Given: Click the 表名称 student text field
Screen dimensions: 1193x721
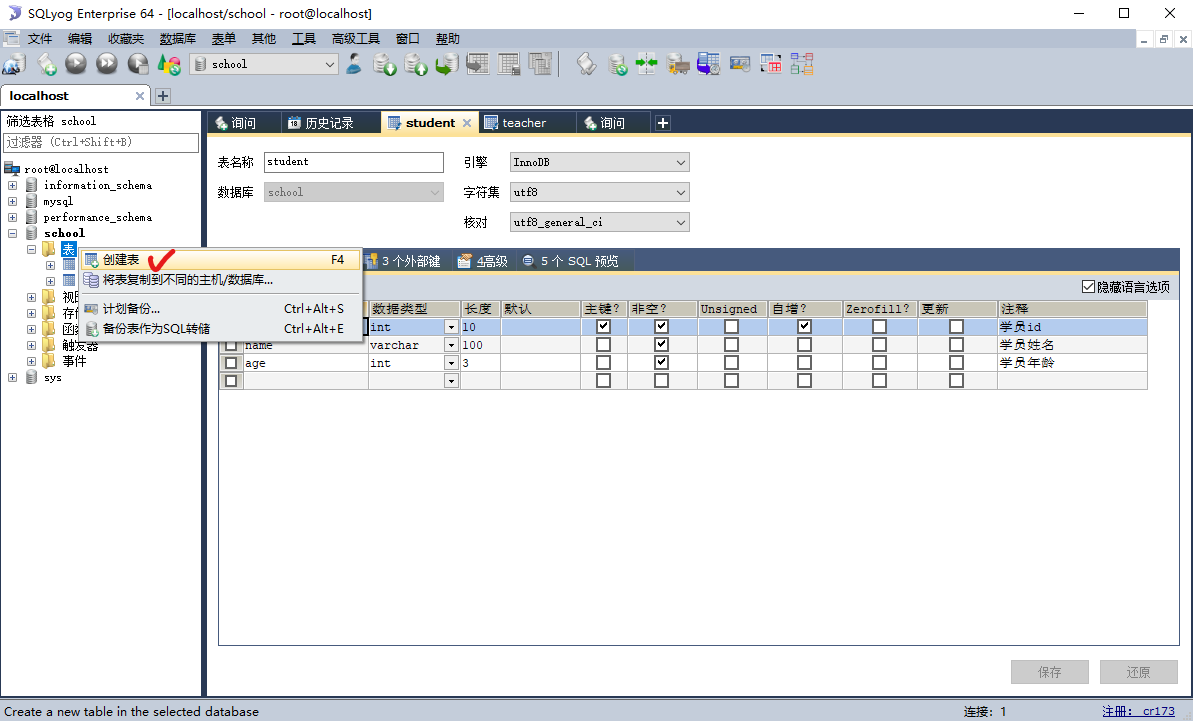Looking at the screenshot, I should (354, 162).
